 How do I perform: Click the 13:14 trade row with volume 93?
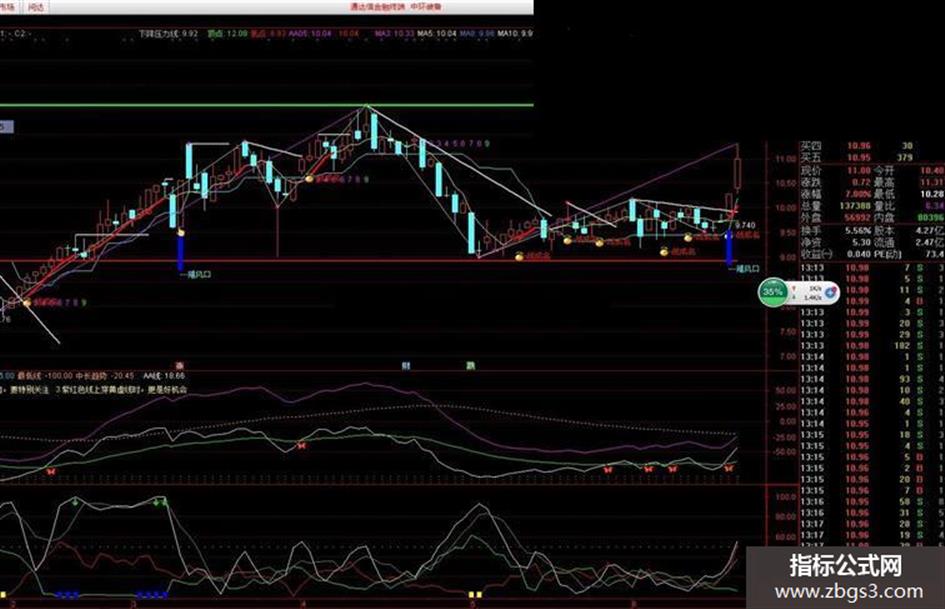[872, 379]
